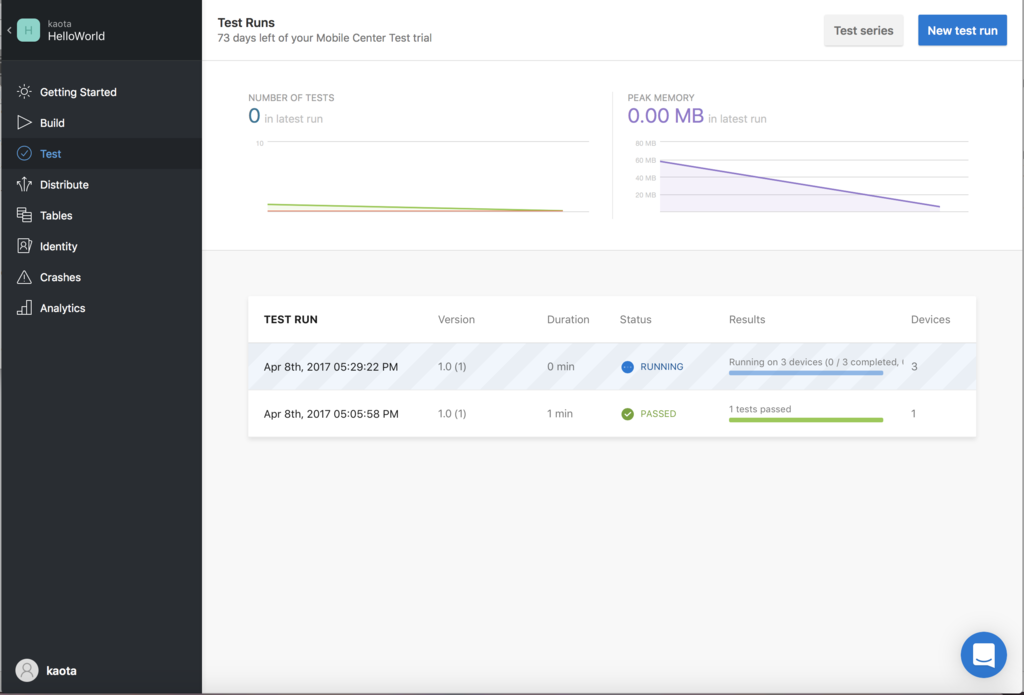The image size is (1024, 695).
Task: Click the PASSED status text
Action: 658,414
